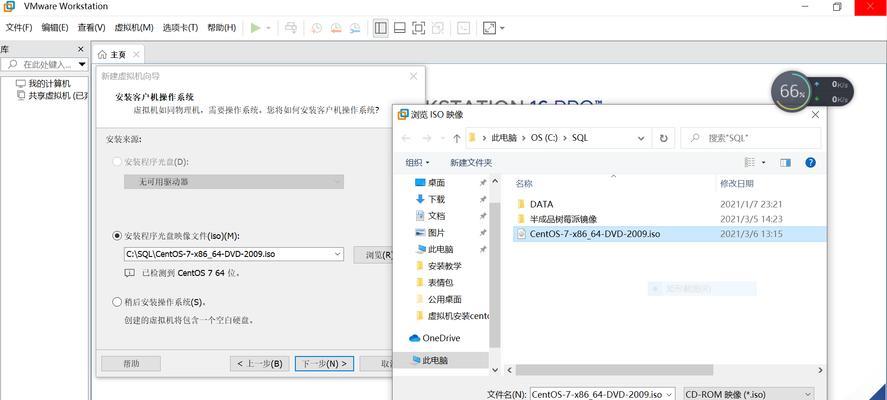Open the library search dropdown arrow
The width and height of the screenshot is (887, 400).
coord(82,64)
